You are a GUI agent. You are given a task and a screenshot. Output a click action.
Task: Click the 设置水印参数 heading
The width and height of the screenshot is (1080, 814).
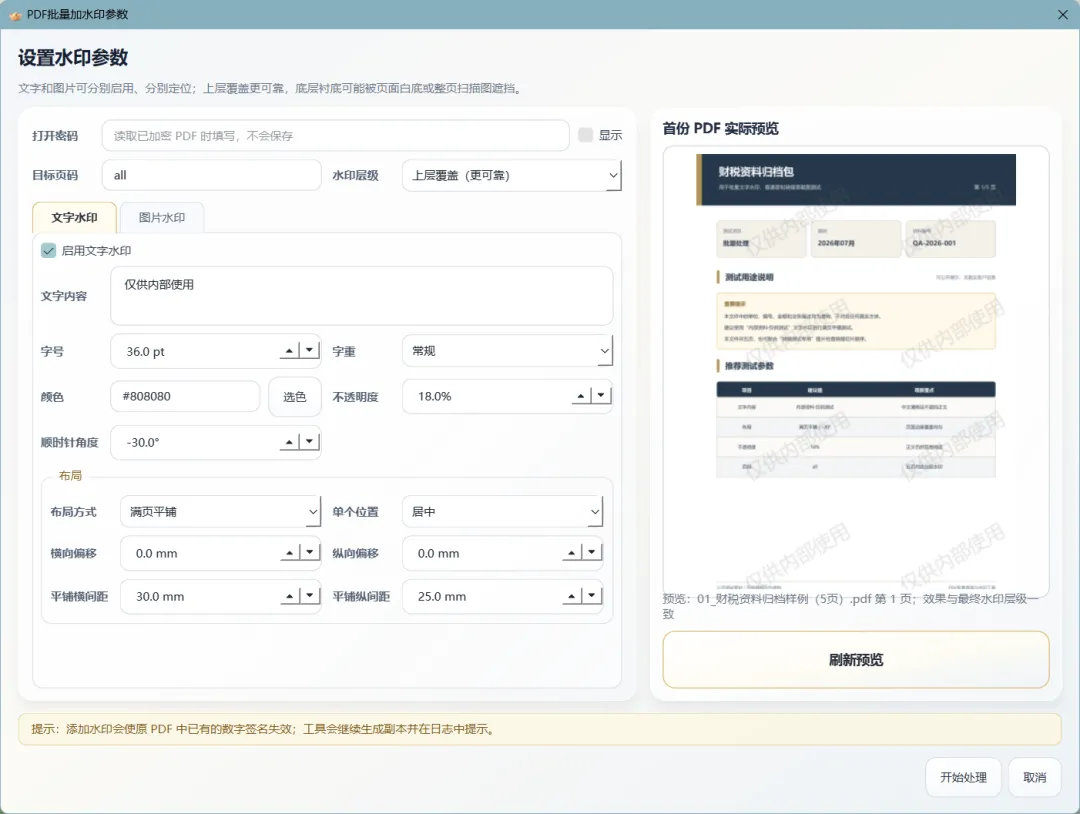pos(73,58)
